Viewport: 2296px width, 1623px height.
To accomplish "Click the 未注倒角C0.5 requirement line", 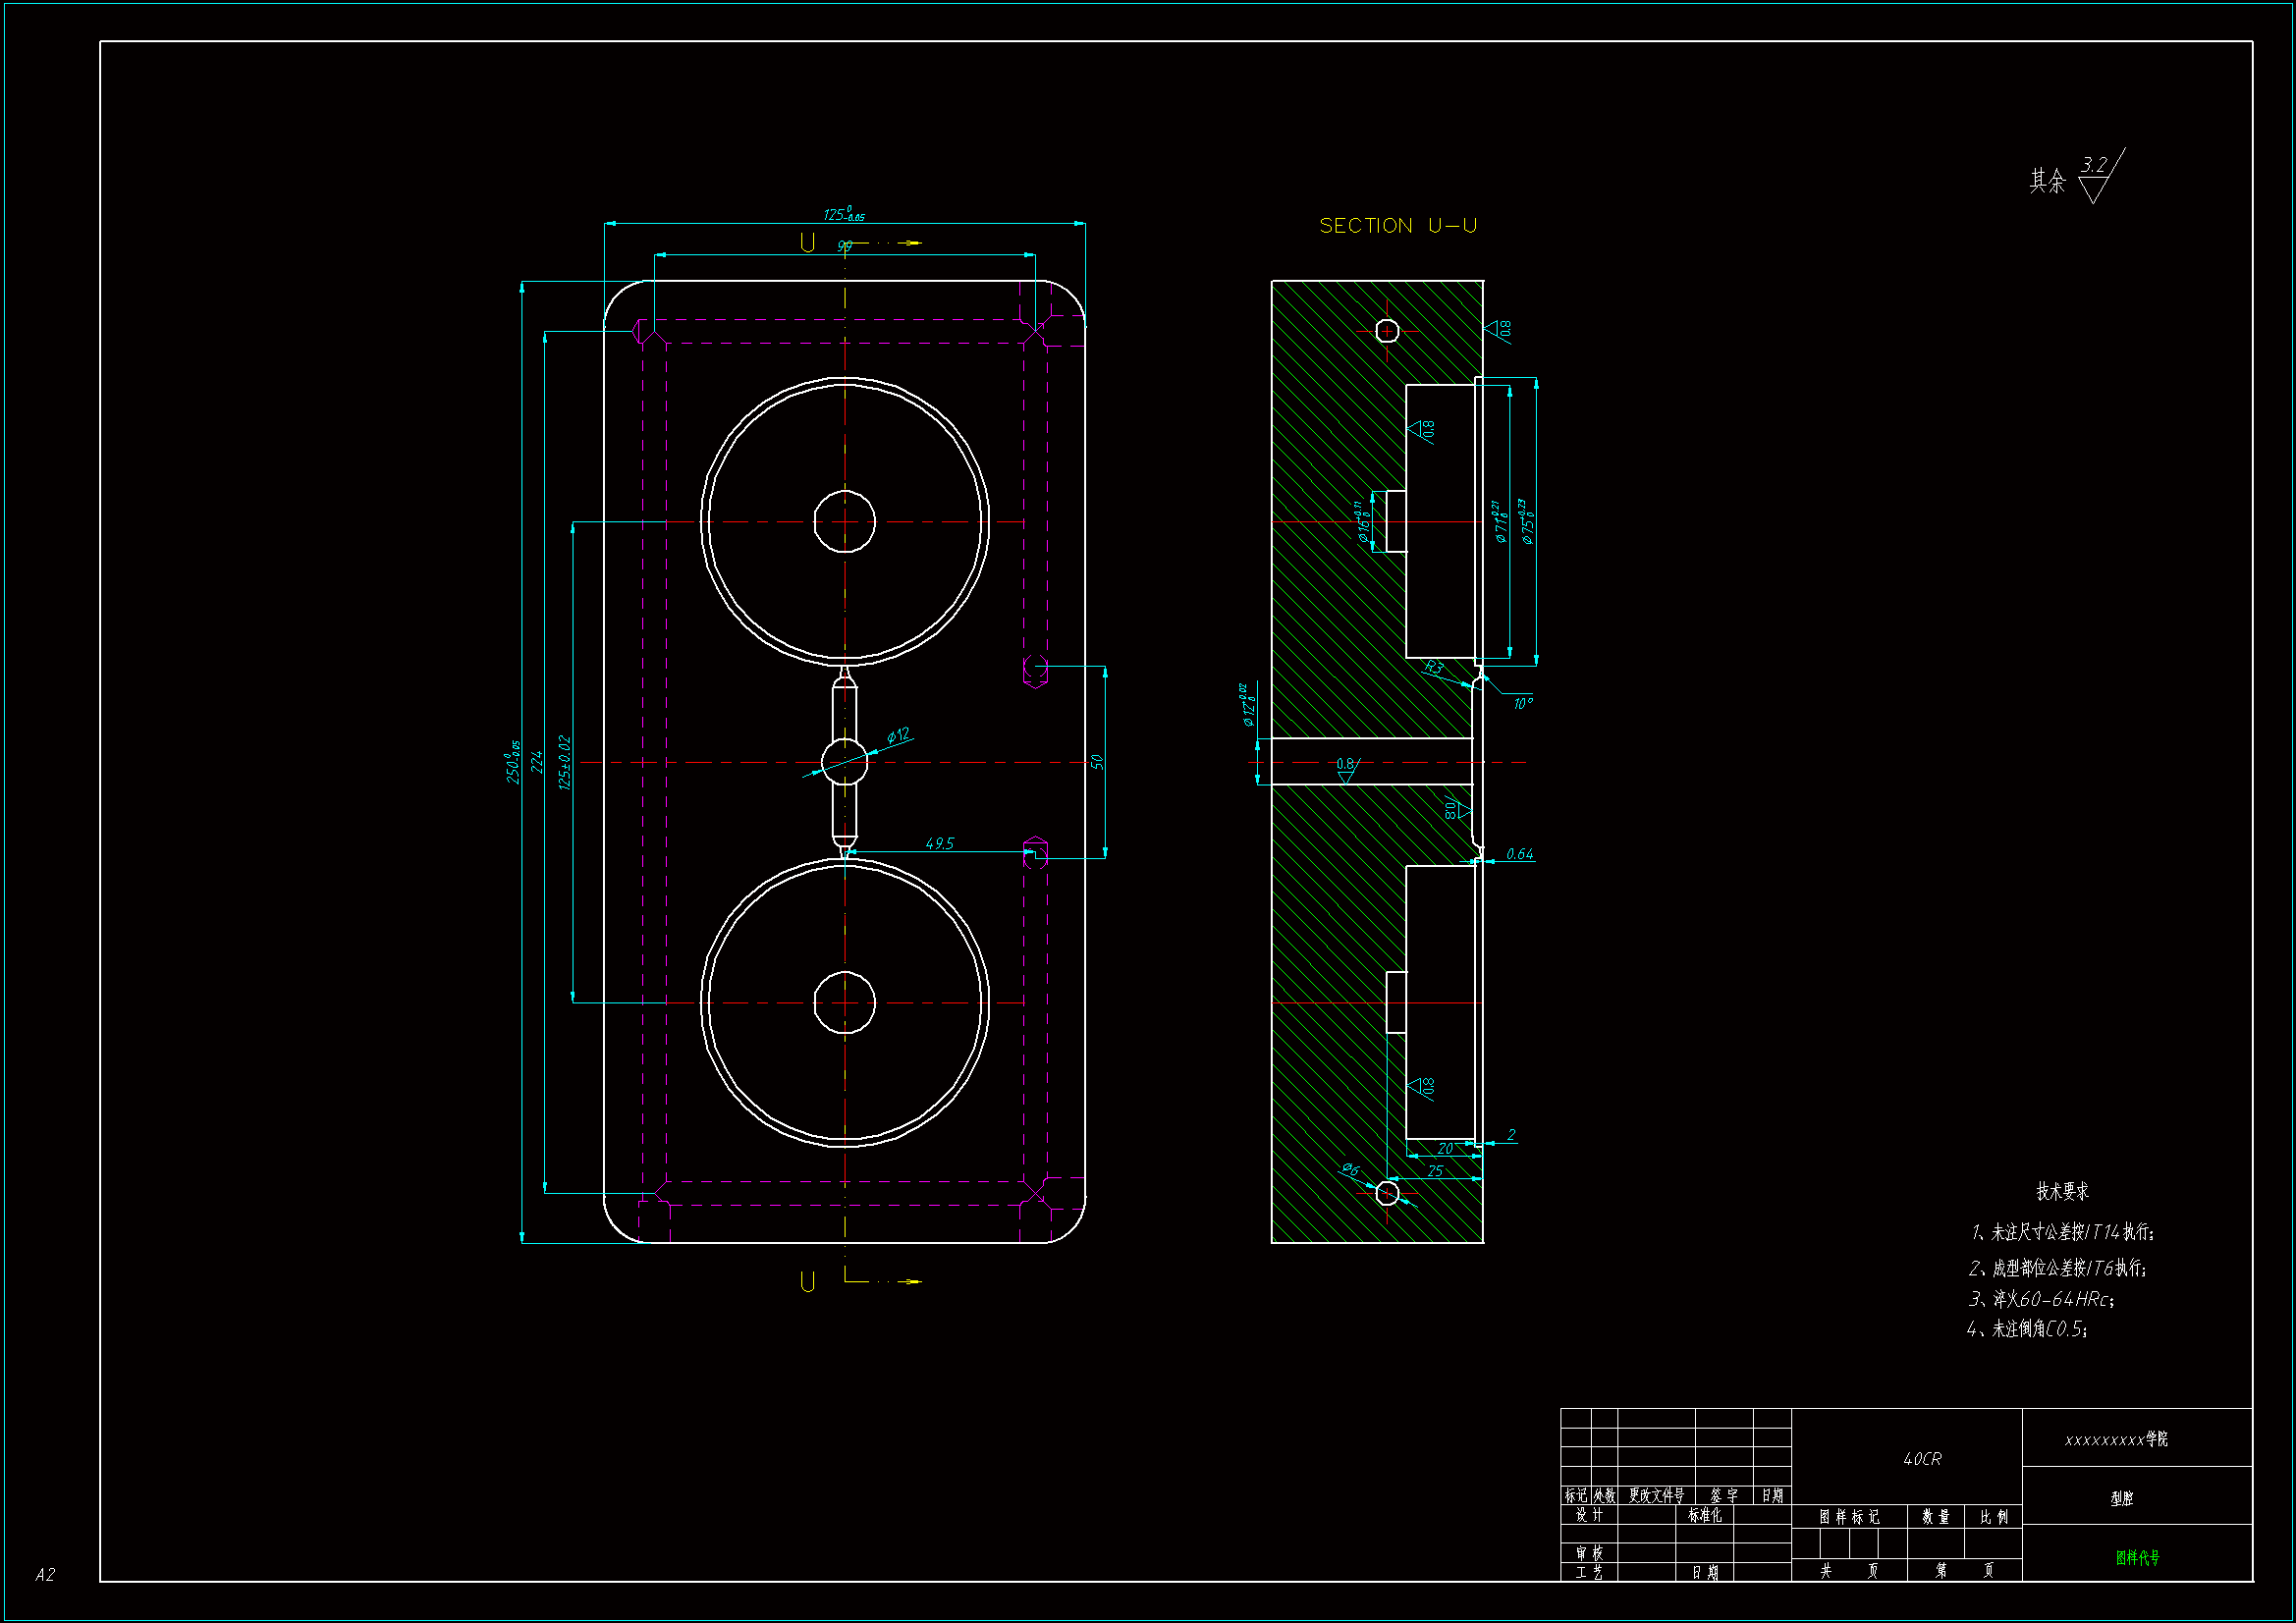I will pyautogui.click(x=2028, y=1329).
